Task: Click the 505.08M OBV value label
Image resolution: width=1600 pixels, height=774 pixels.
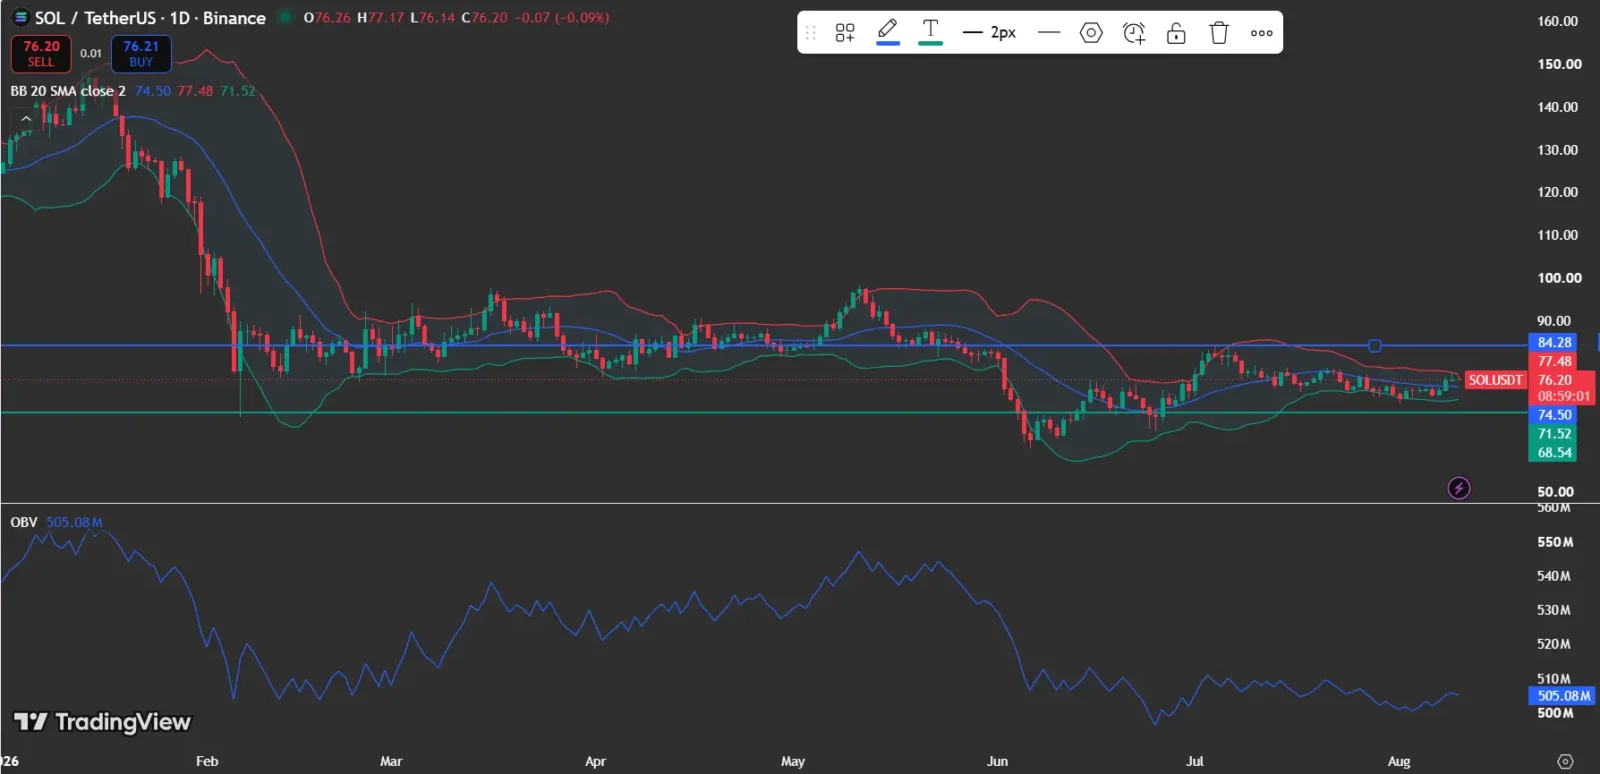Action: point(1564,696)
